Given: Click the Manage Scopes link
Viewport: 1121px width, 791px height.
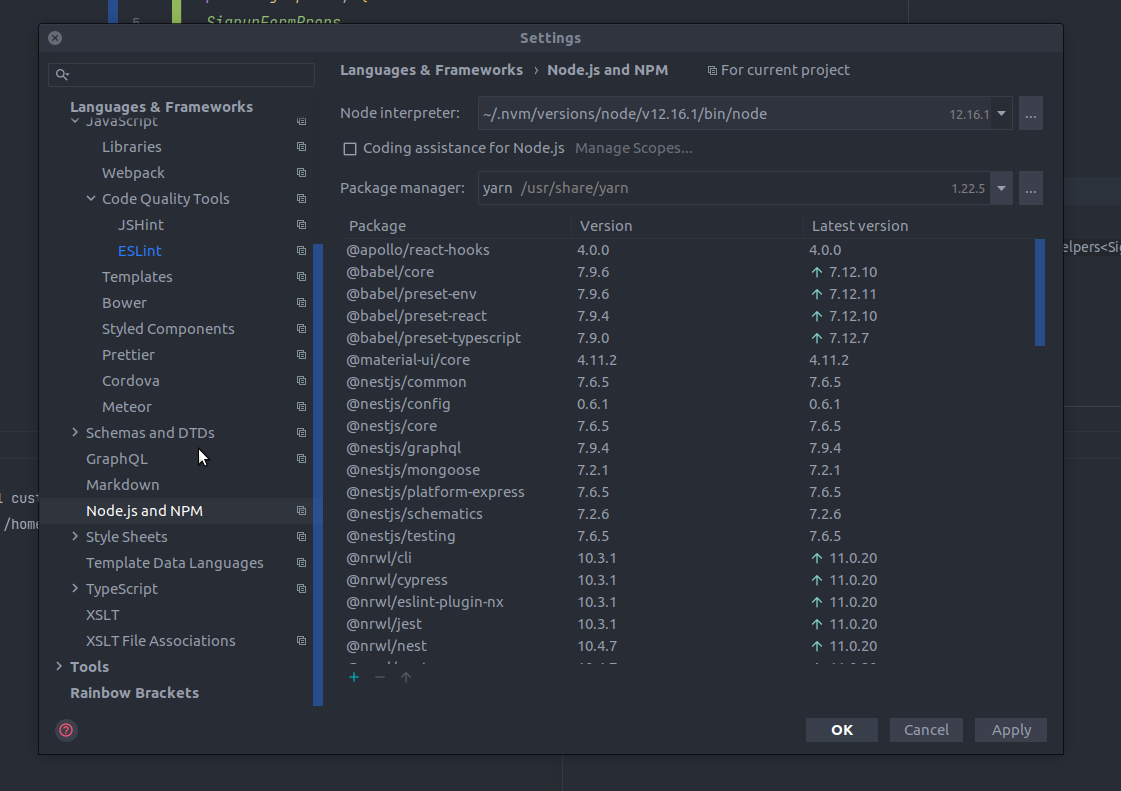Looking at the screenshot, I should tap(633, 148).
